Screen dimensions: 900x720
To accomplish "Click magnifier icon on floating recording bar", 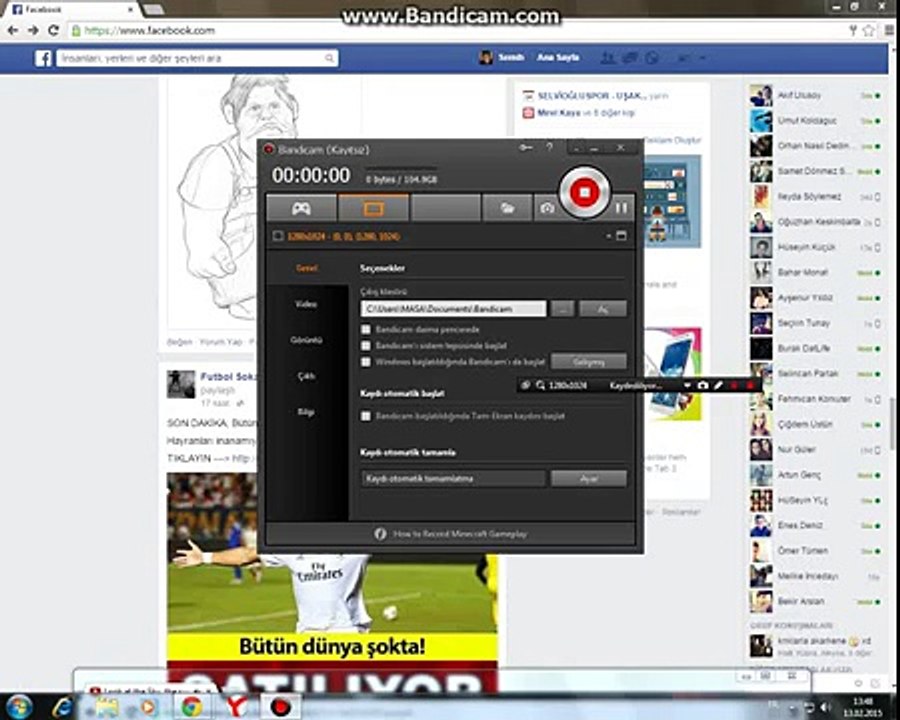I will [x=540, y=385].
